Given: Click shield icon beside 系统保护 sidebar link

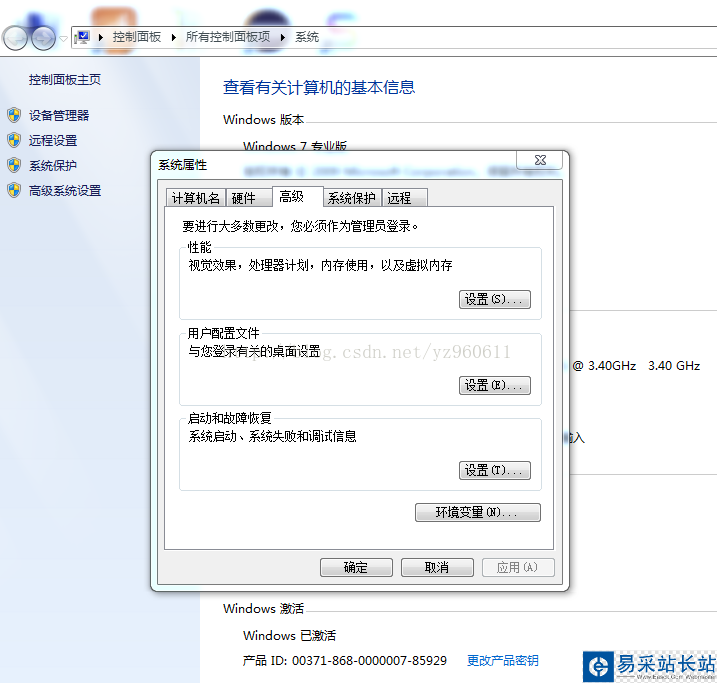Looking at the screenshot, I should coord(14,165).
